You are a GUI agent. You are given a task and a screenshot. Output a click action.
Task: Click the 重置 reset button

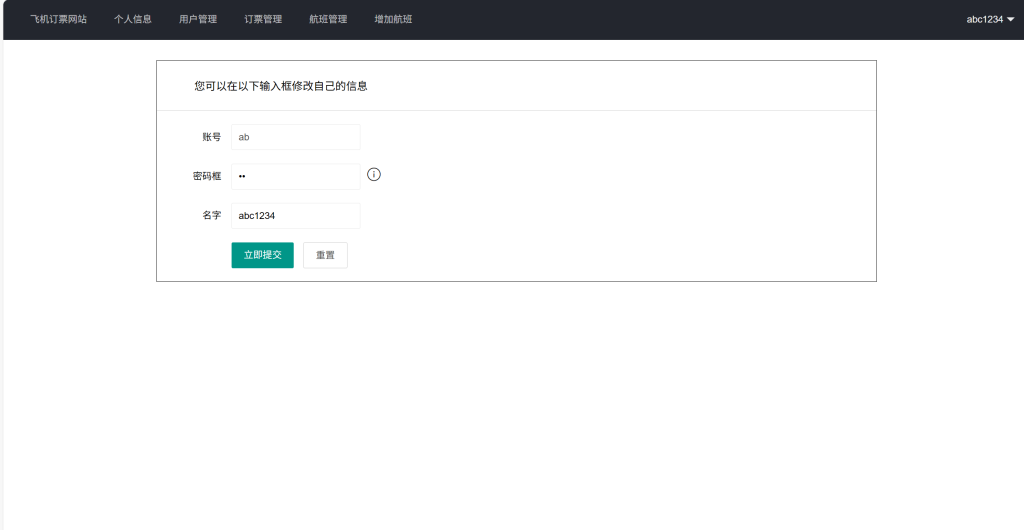pyautogui.click(x=325, y=255)
